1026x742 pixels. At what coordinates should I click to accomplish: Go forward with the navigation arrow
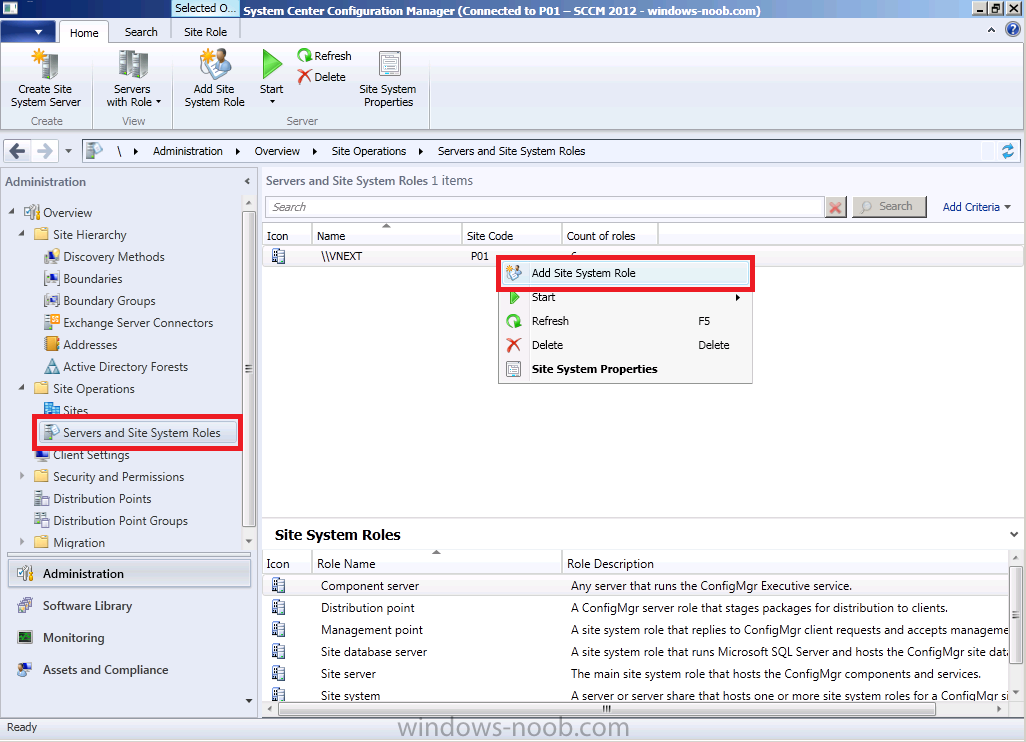44,151
